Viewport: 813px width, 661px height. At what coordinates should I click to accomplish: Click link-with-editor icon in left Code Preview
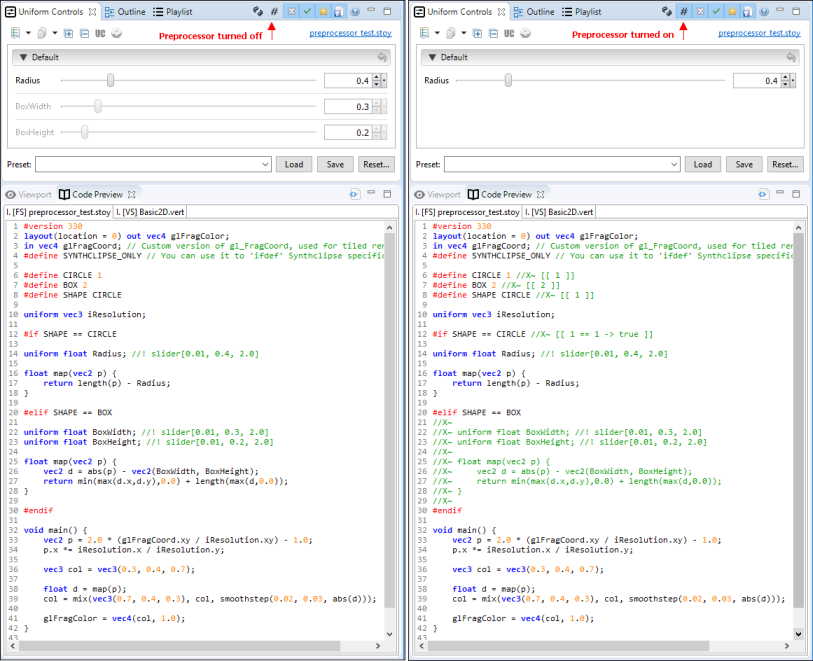coord(354,194)
